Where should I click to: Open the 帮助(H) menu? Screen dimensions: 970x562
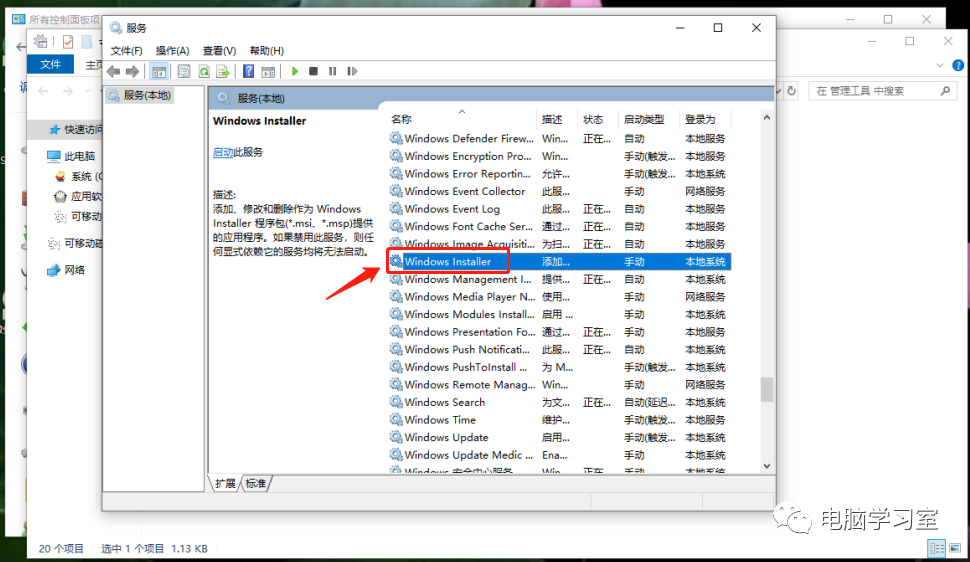(267, 51)
